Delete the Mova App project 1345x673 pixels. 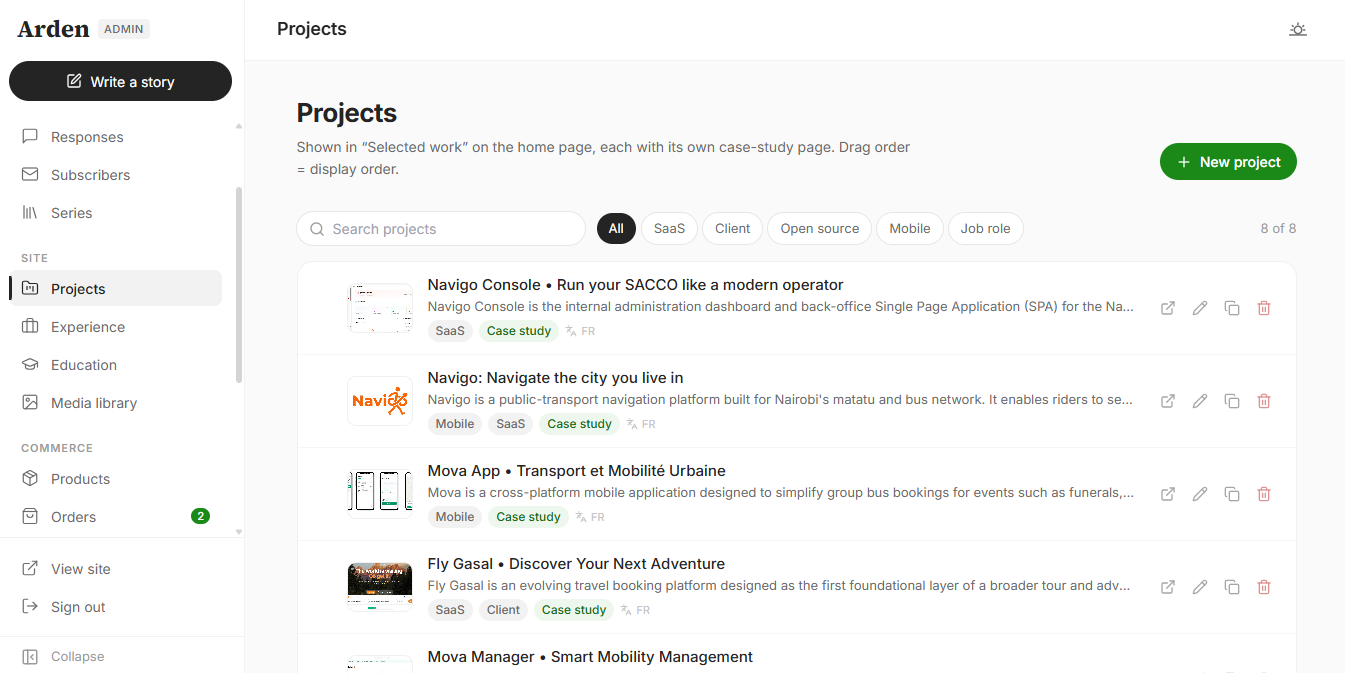1264,494
